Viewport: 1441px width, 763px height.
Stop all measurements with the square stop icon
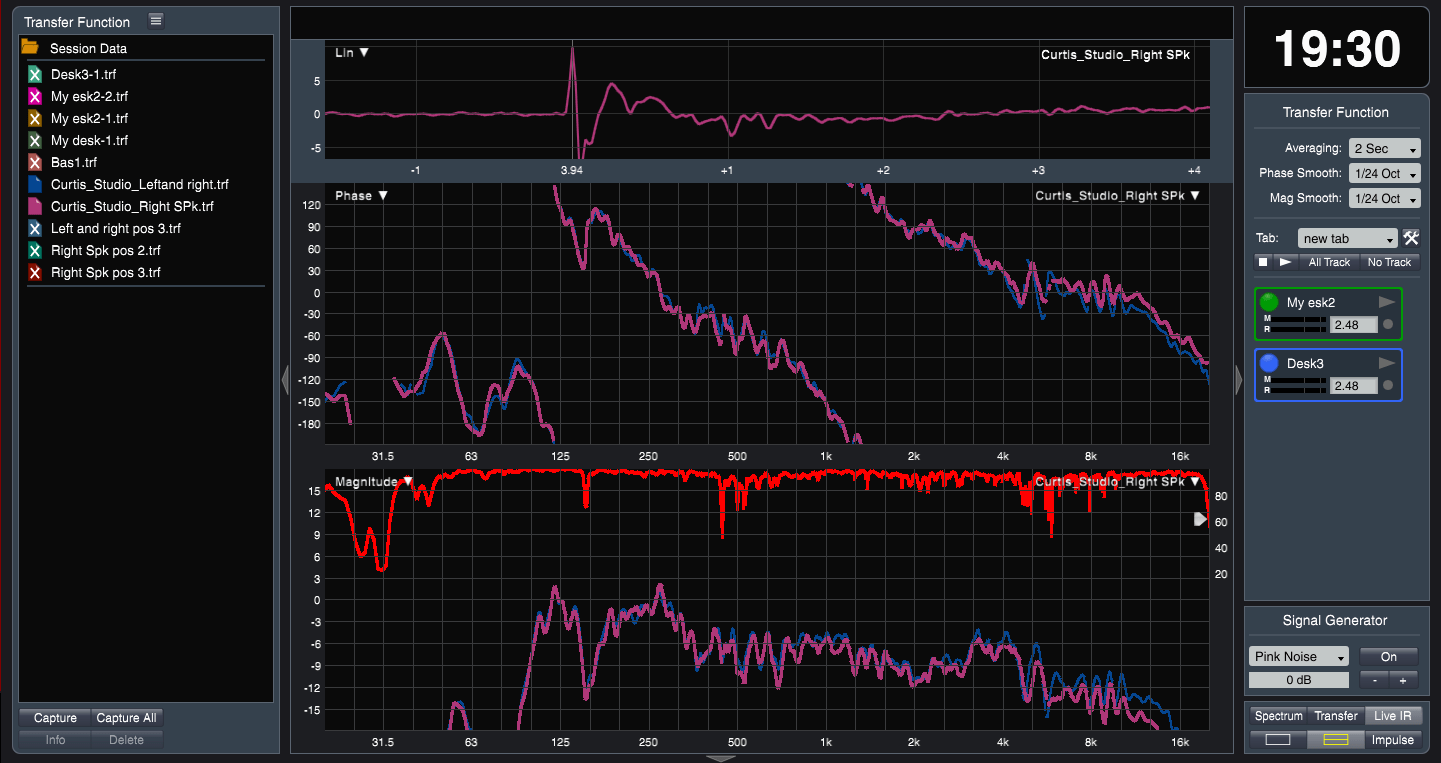pyautogui.click(x=1263, y=262)
